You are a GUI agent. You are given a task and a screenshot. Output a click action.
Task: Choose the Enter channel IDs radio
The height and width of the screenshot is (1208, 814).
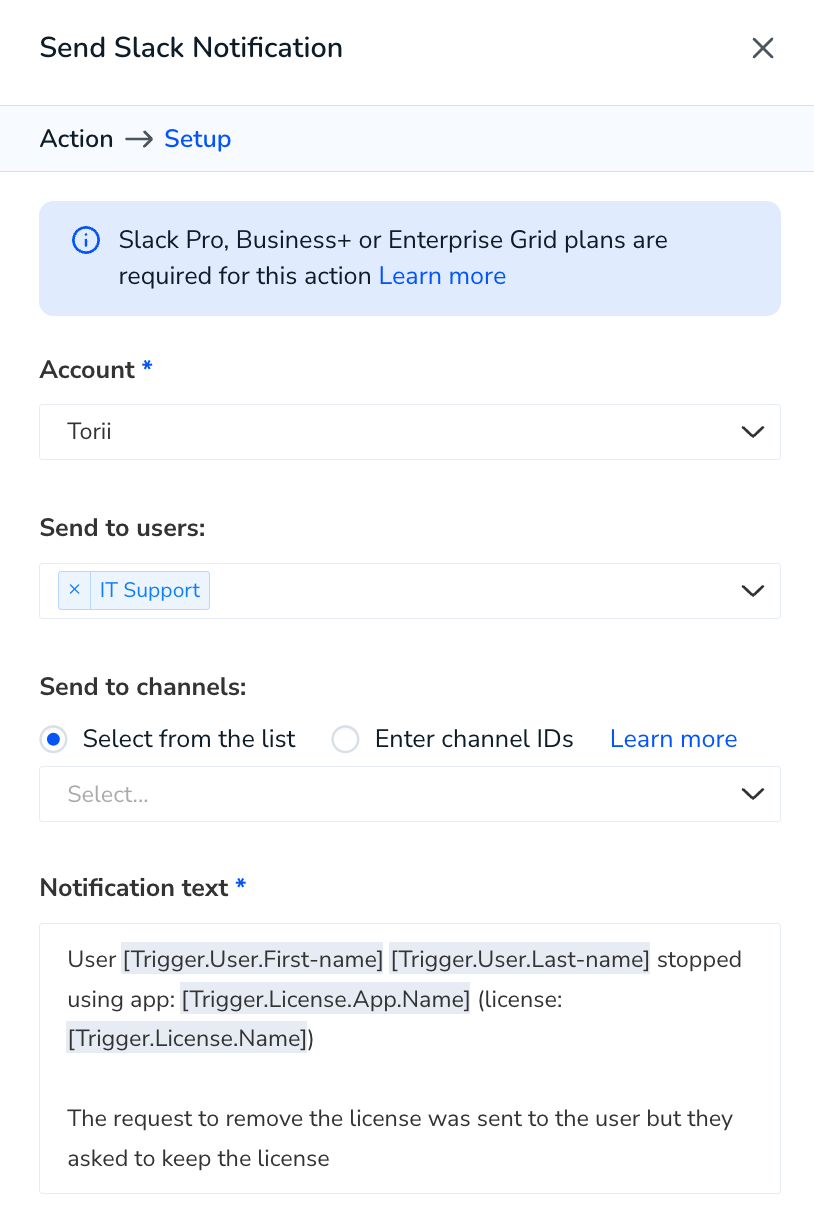pyautogui.click(x=345, y=740)
